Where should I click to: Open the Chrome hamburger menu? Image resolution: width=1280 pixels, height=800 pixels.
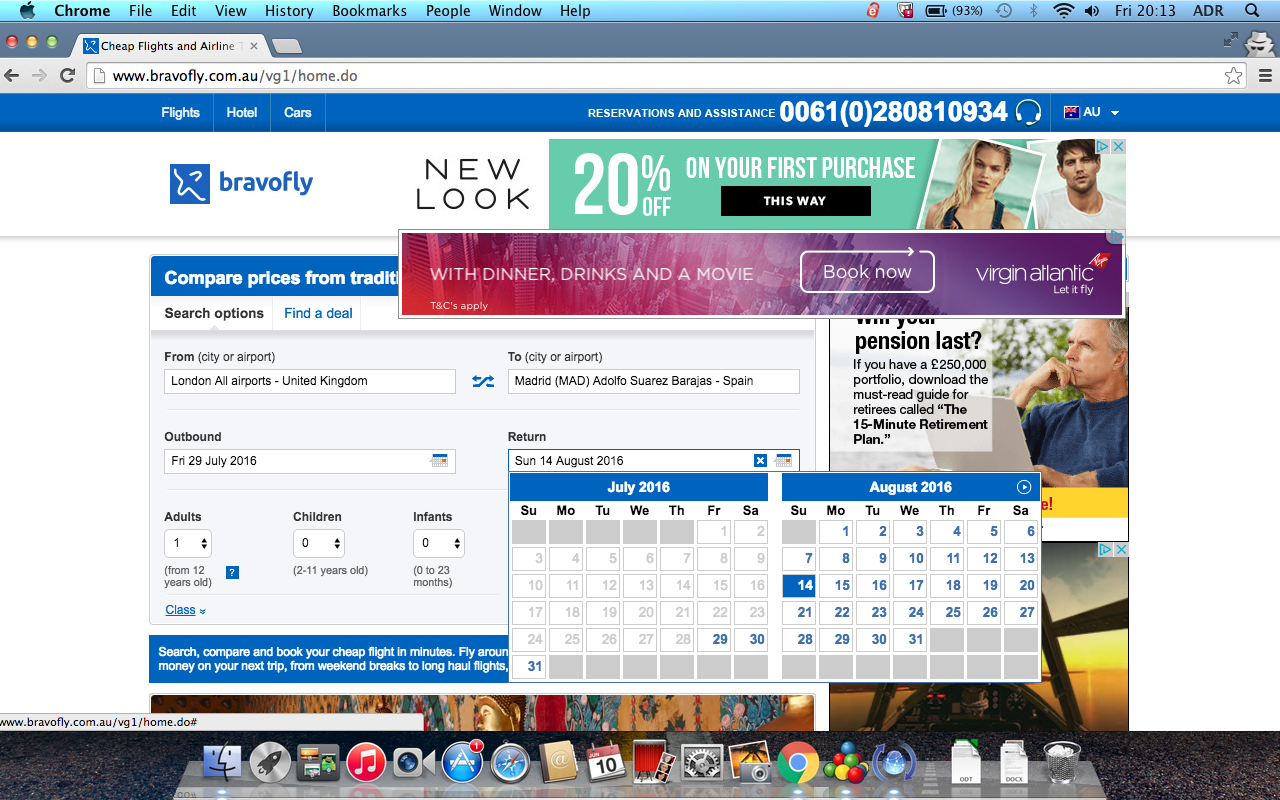pos(1265,76)
